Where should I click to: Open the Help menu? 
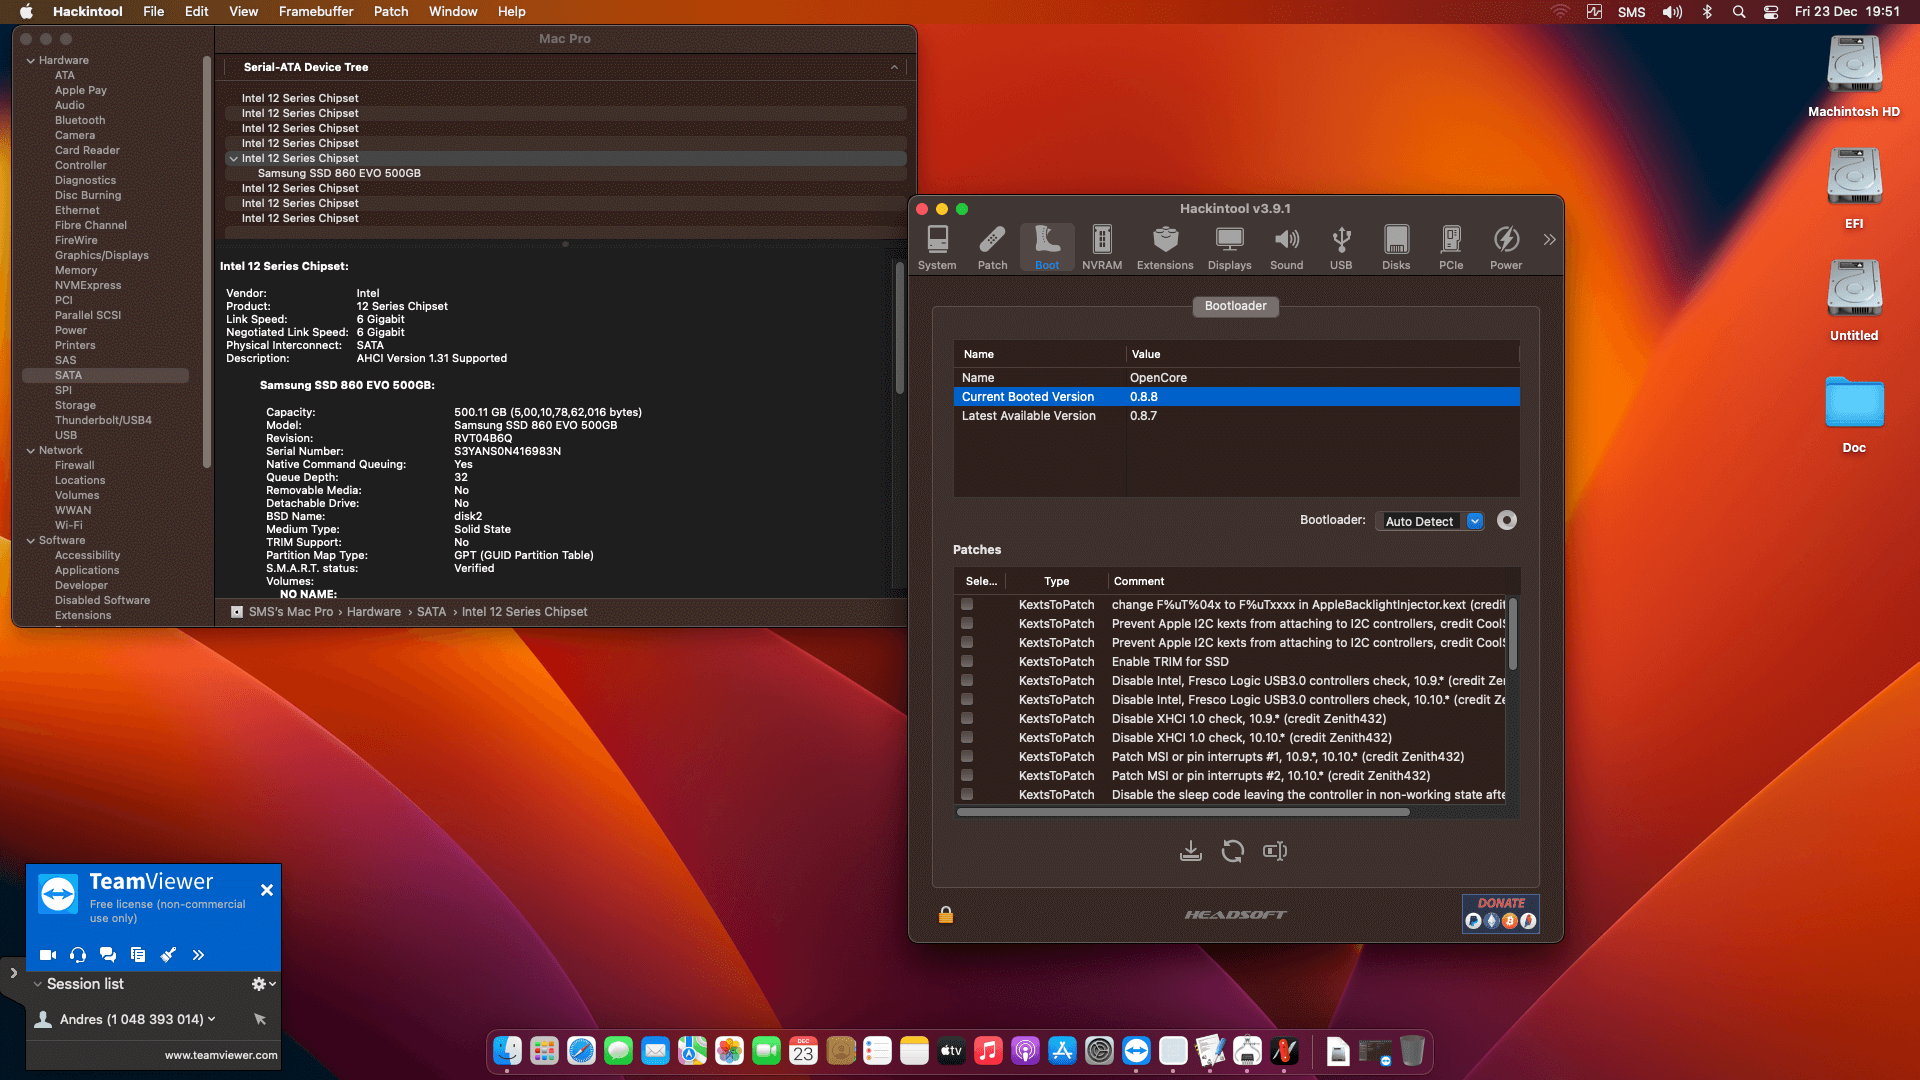pyautogui.click(x=511, y=11)
